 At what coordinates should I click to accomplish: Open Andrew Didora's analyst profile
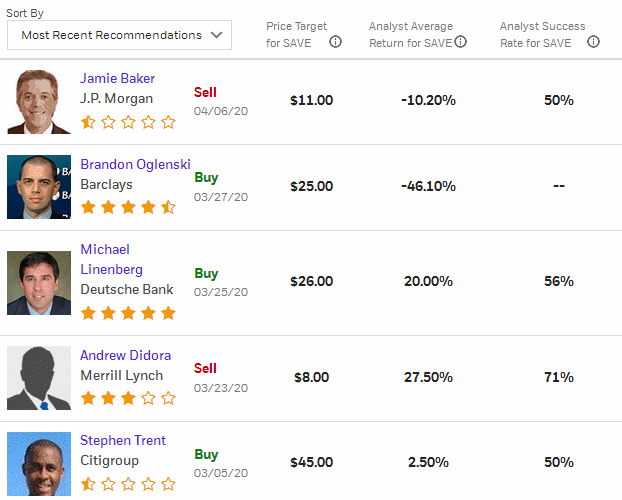126,355
